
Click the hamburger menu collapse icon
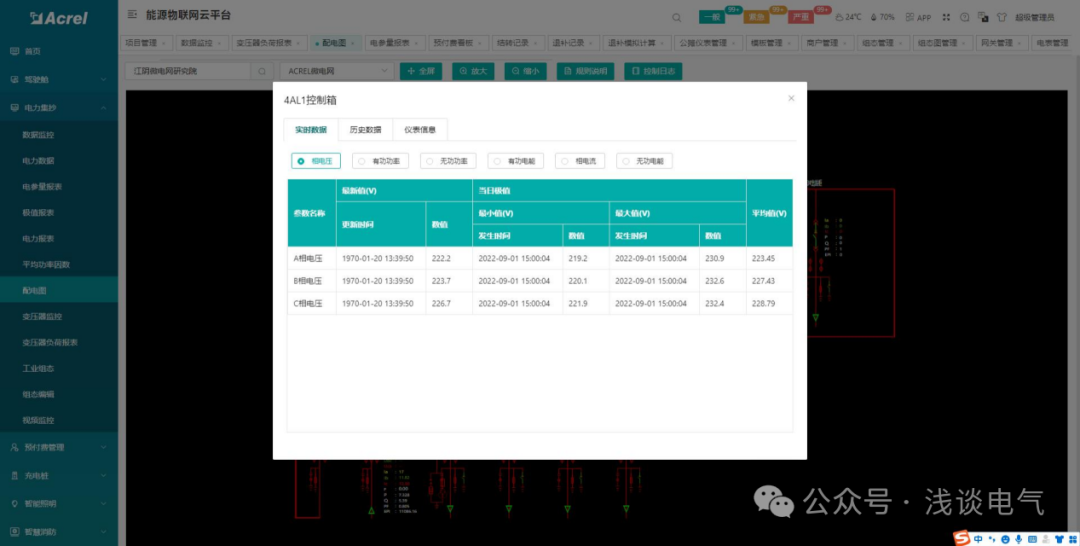click(x=132, y=14)
